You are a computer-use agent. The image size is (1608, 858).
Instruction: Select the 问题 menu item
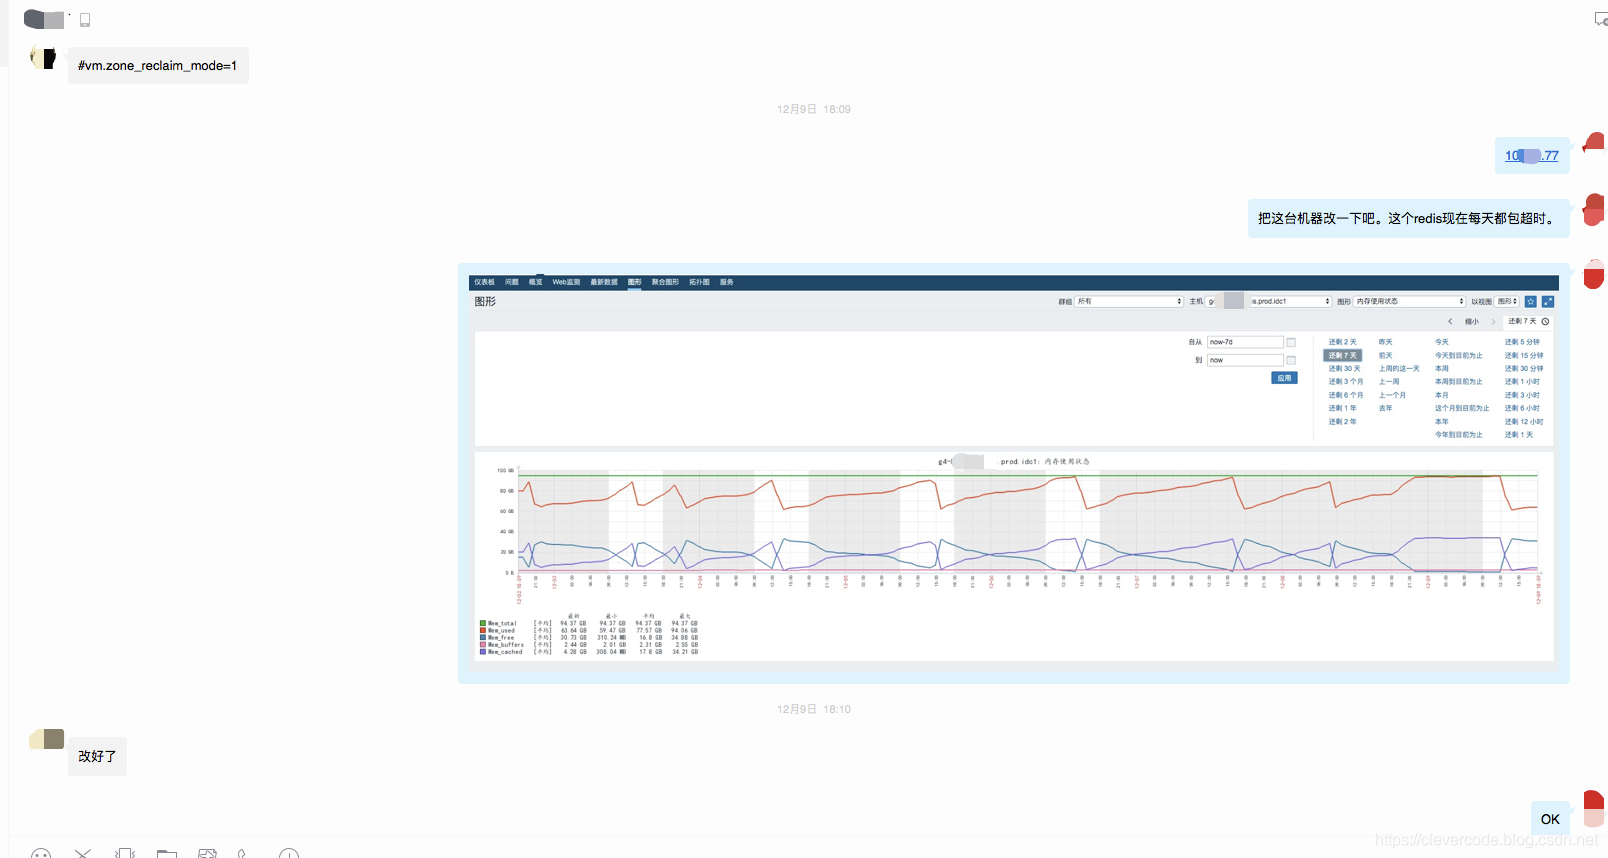[512, 282]
